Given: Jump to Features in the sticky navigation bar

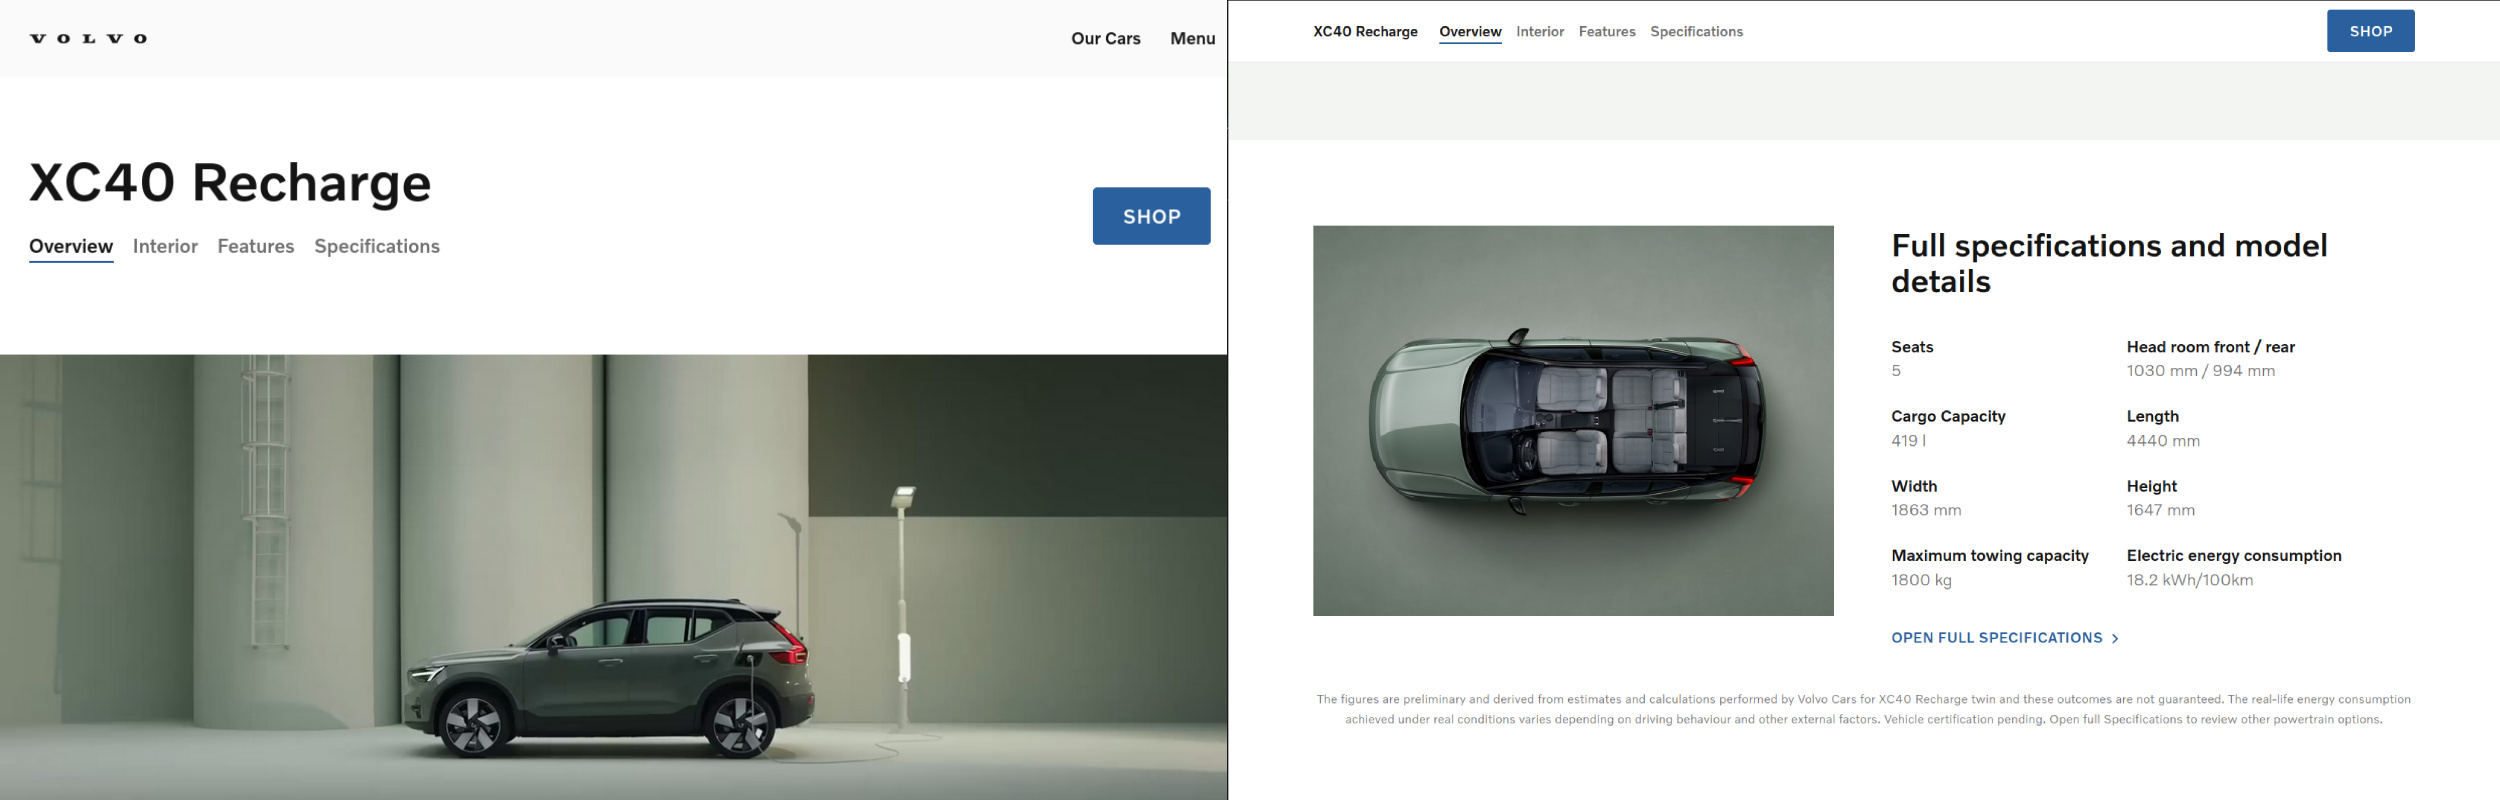Looking at the screenshot, I should click(1607, 32).
